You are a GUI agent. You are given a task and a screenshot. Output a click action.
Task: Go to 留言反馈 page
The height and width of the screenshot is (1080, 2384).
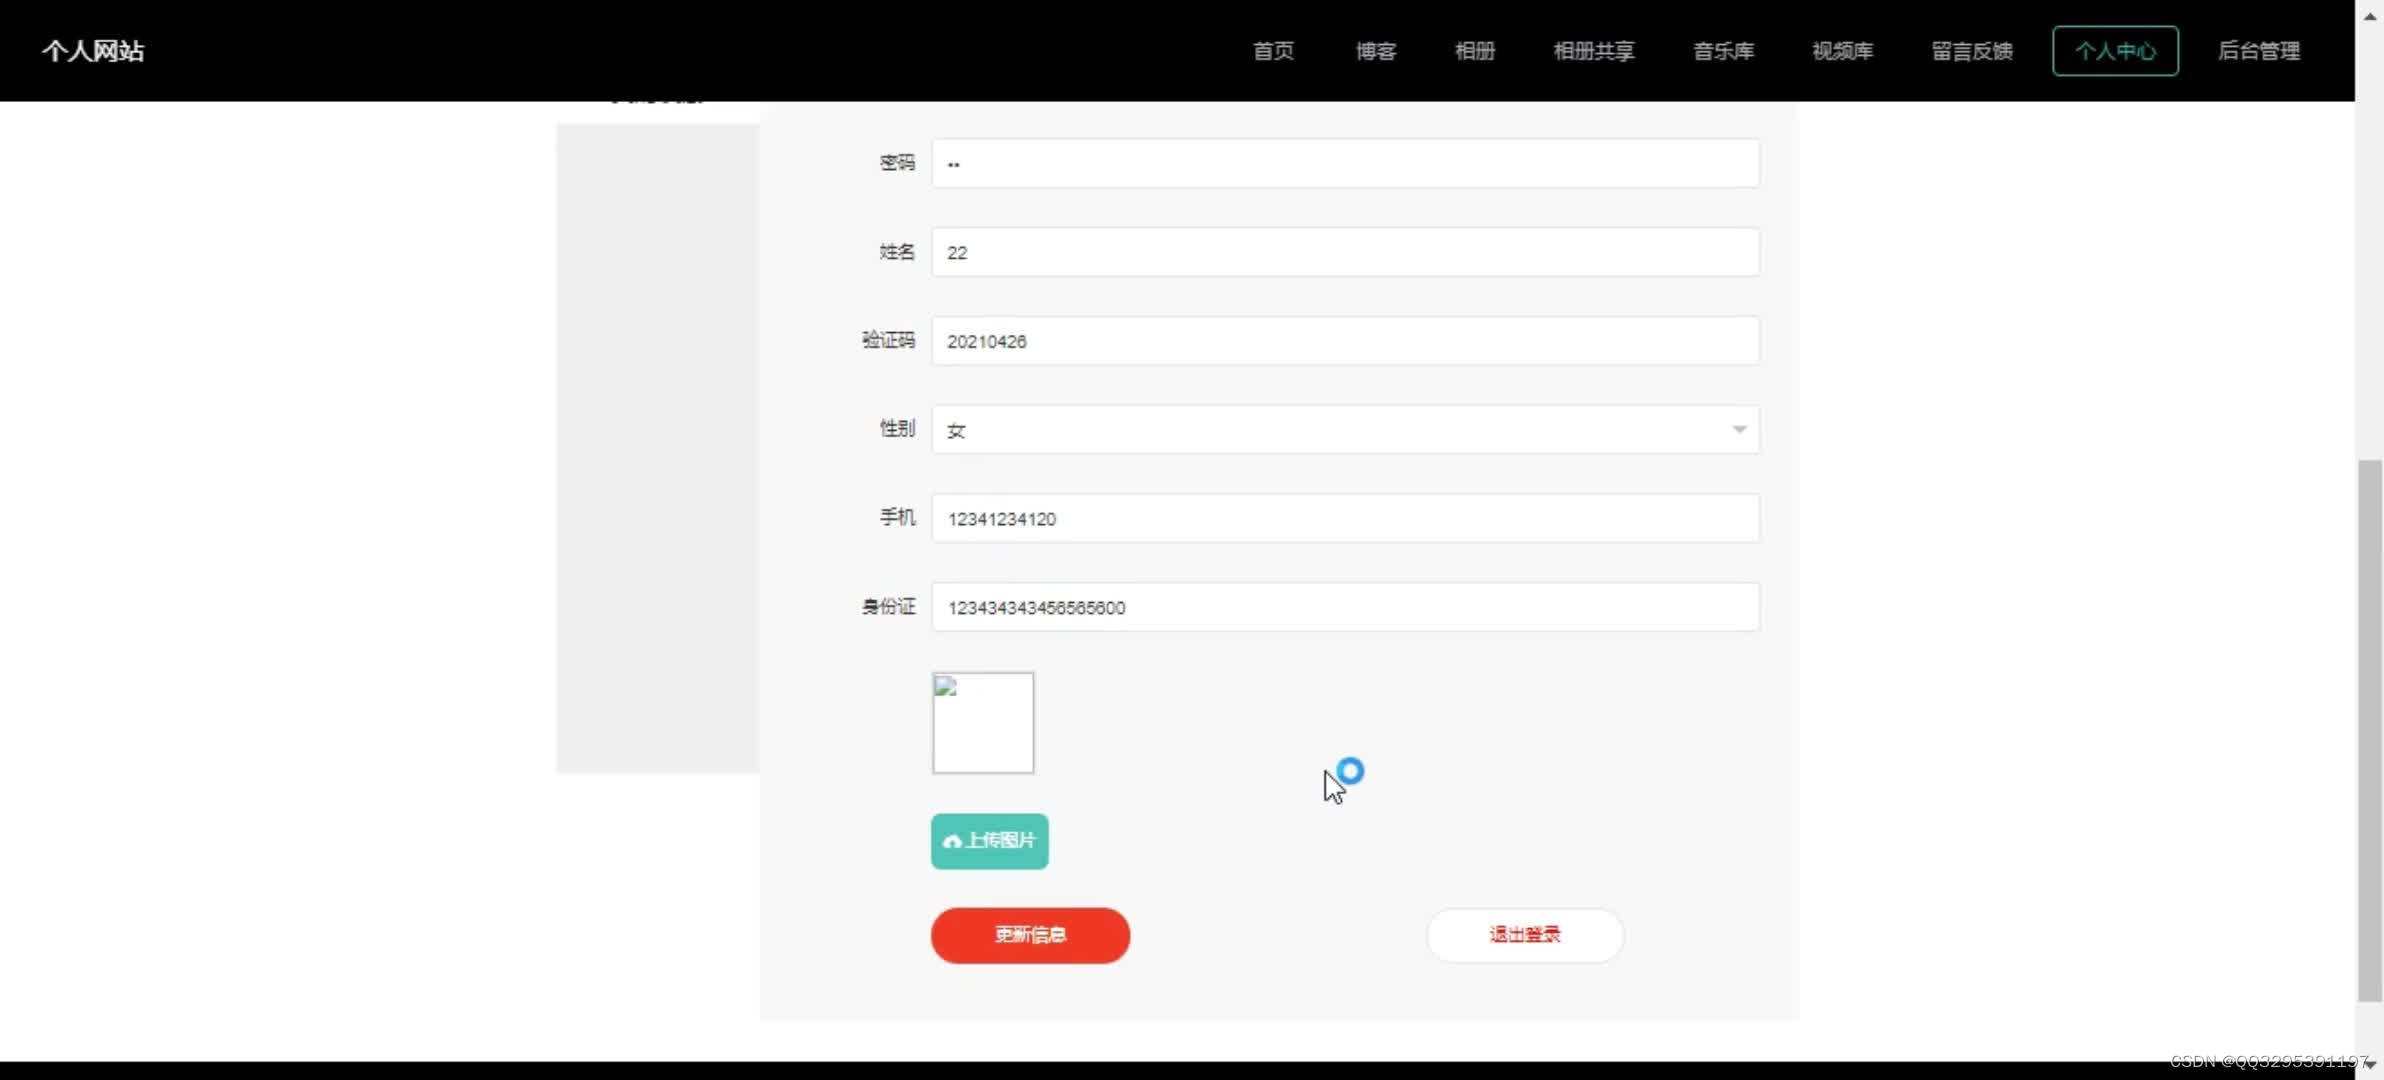point(1971,51)
